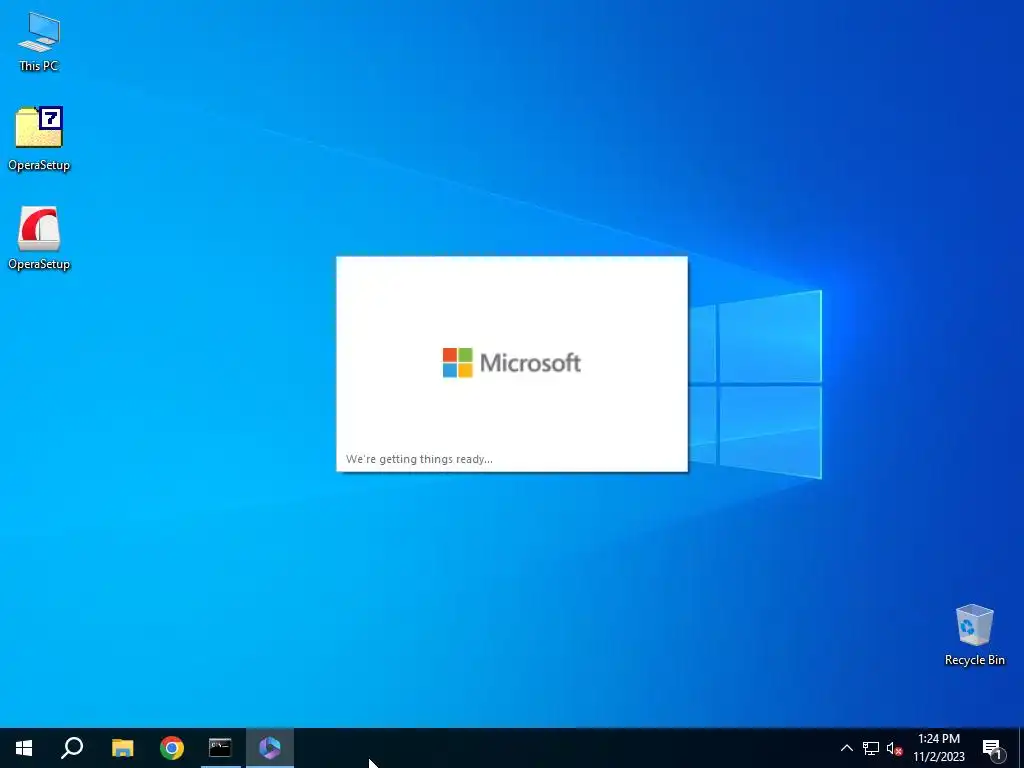The width and height of the screenshot is (1024, 768).
Task: Open File Explorer from taskbar
Action: [x=122, y=748]
